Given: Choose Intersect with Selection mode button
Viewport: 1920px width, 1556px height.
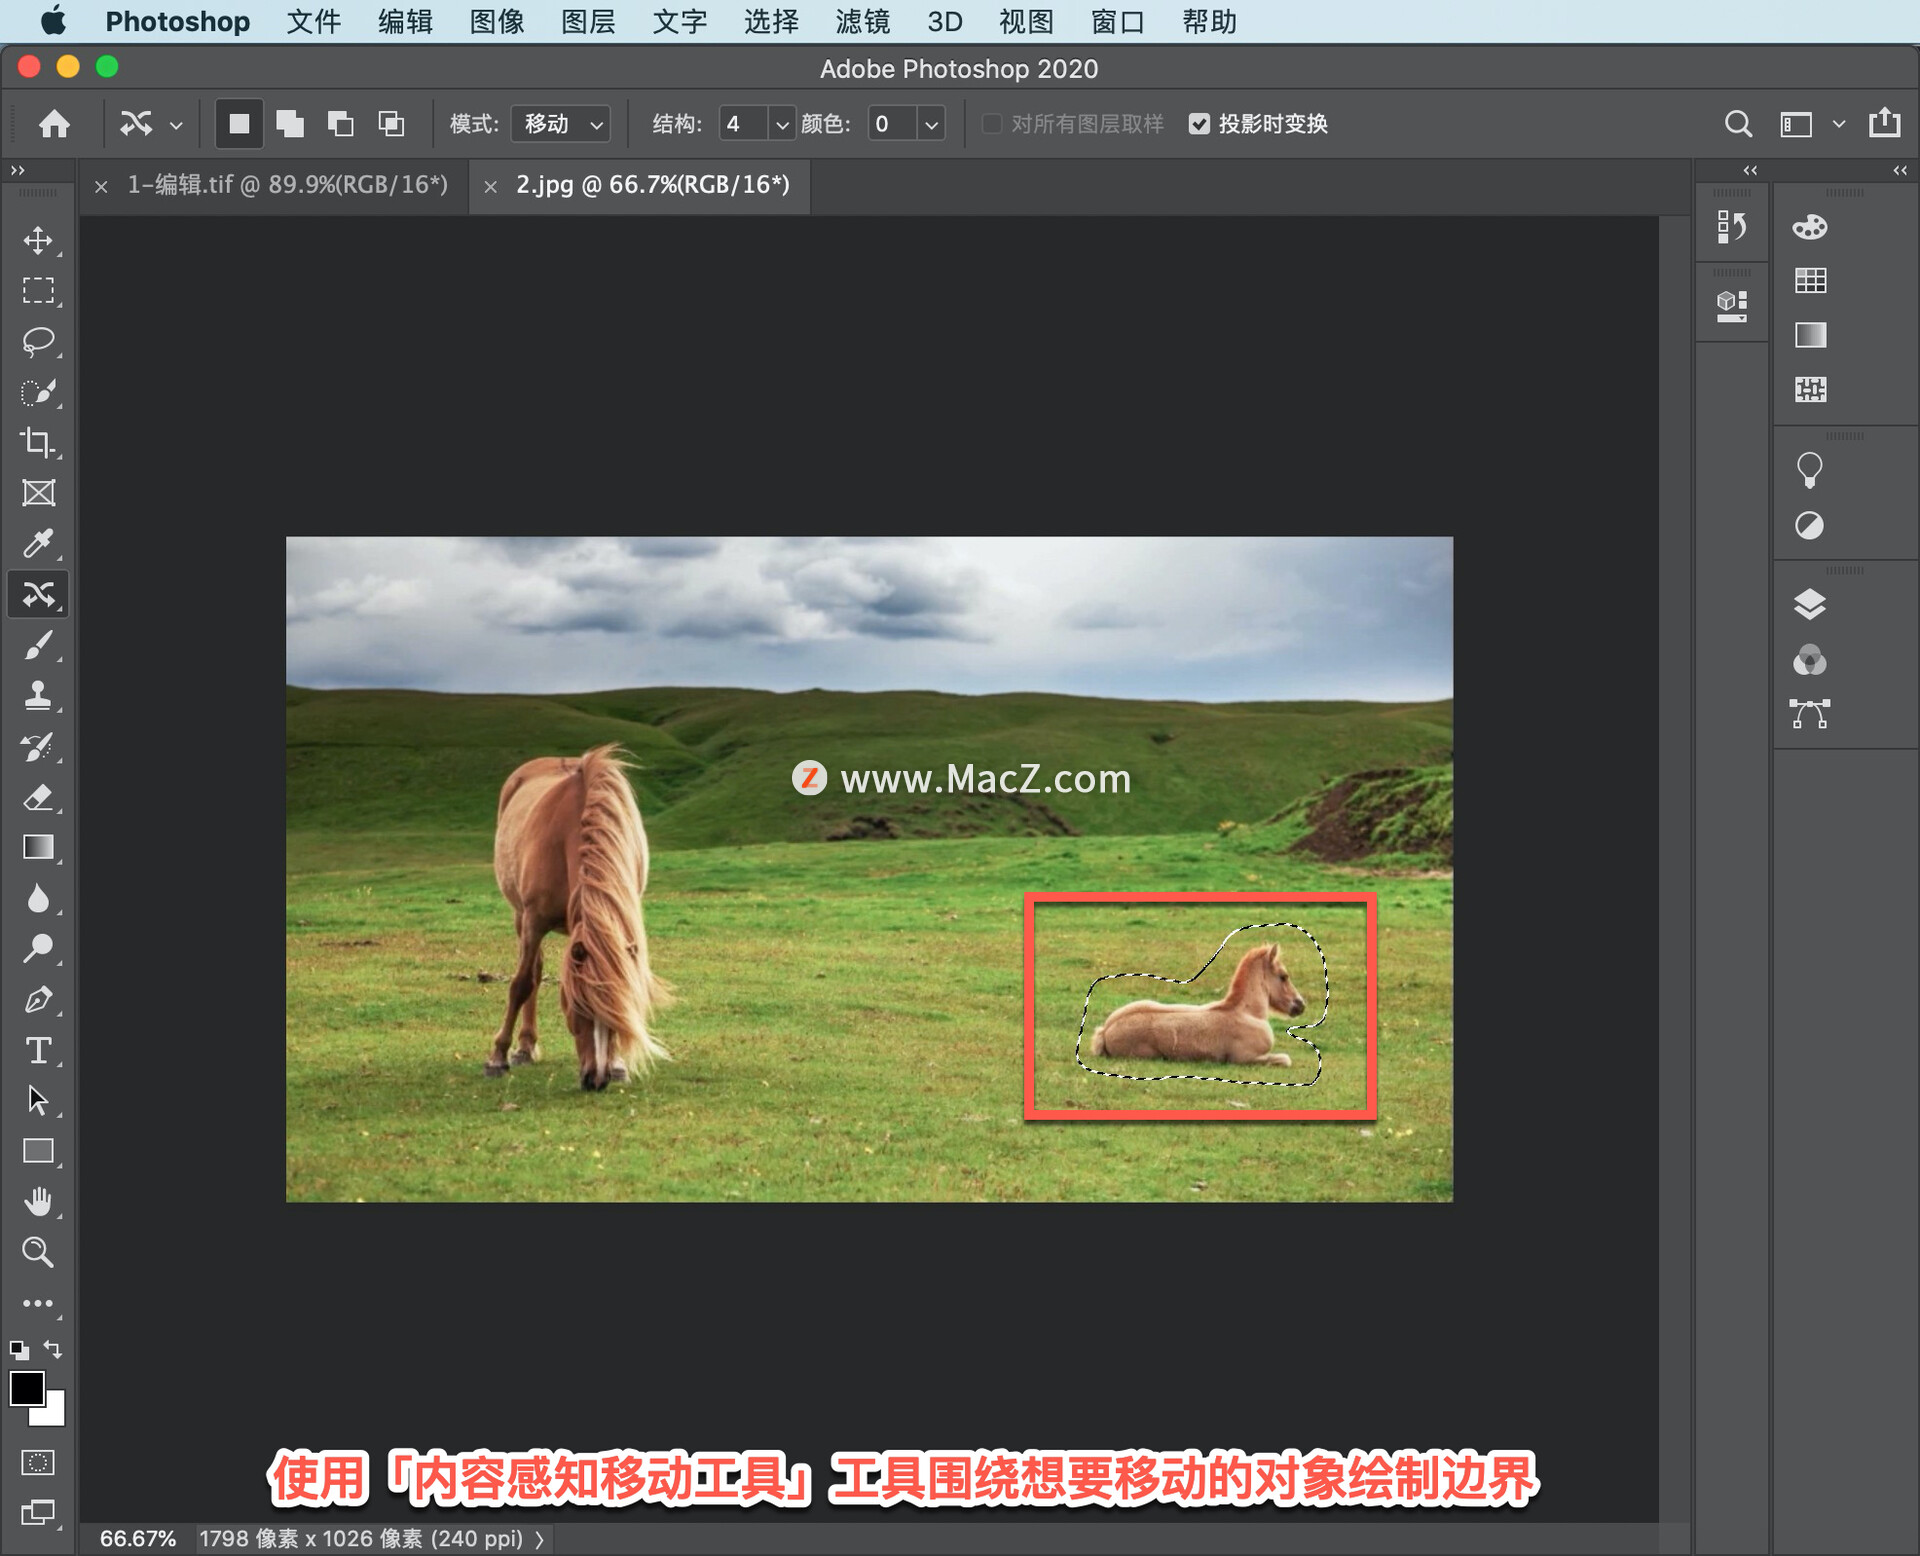Looking at the screenshot, I should pyautogui.click(x=391, y=124).
